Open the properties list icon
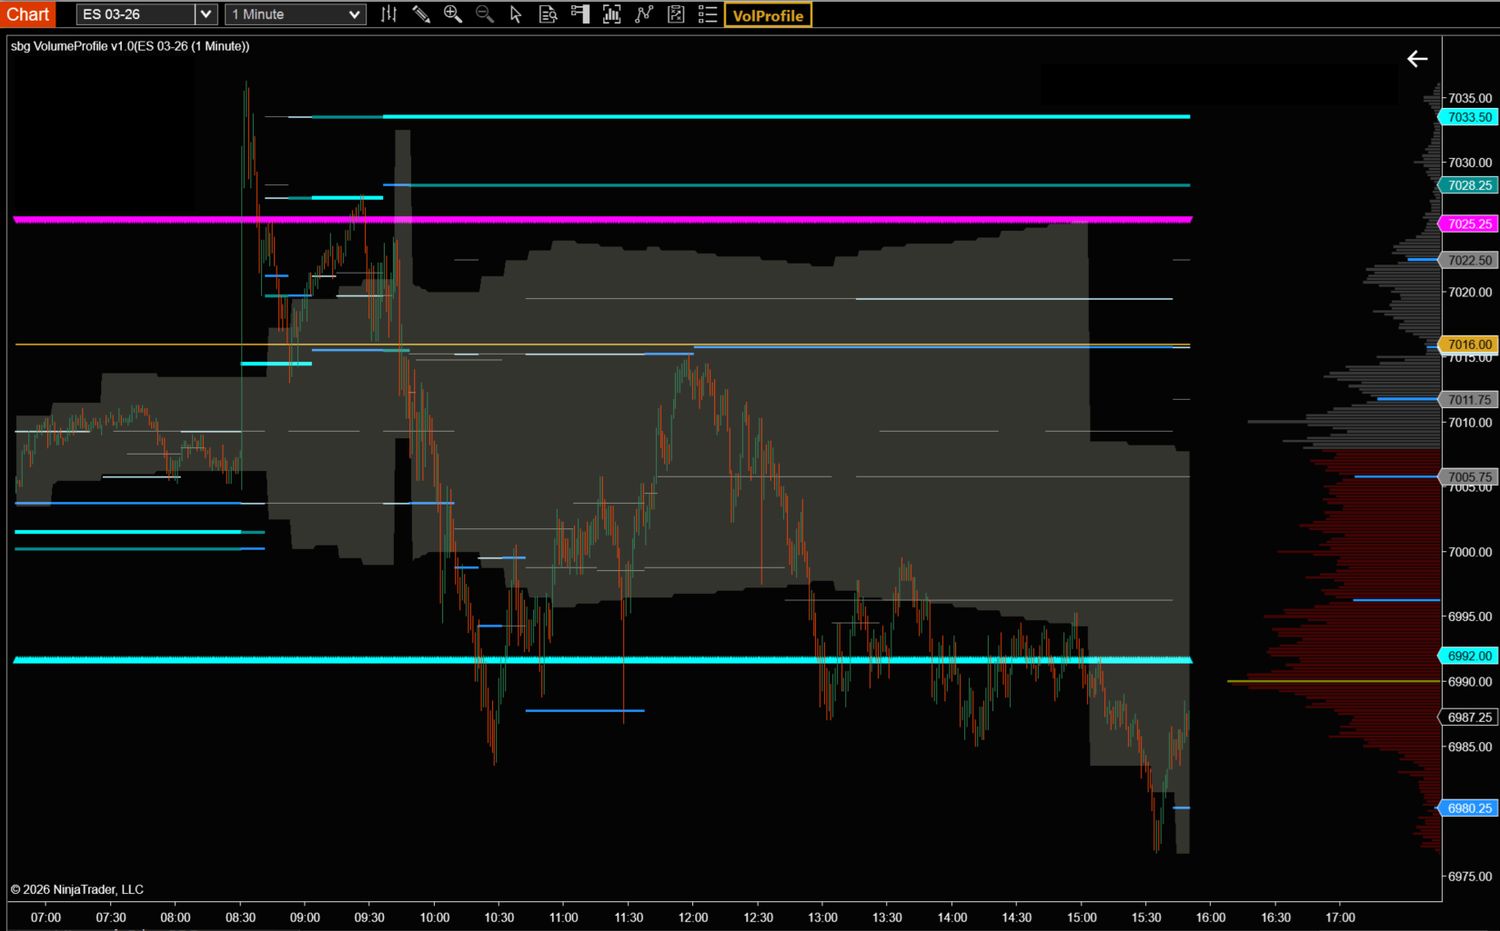This screenshot has width=1500, height=931. pos(708,14)
